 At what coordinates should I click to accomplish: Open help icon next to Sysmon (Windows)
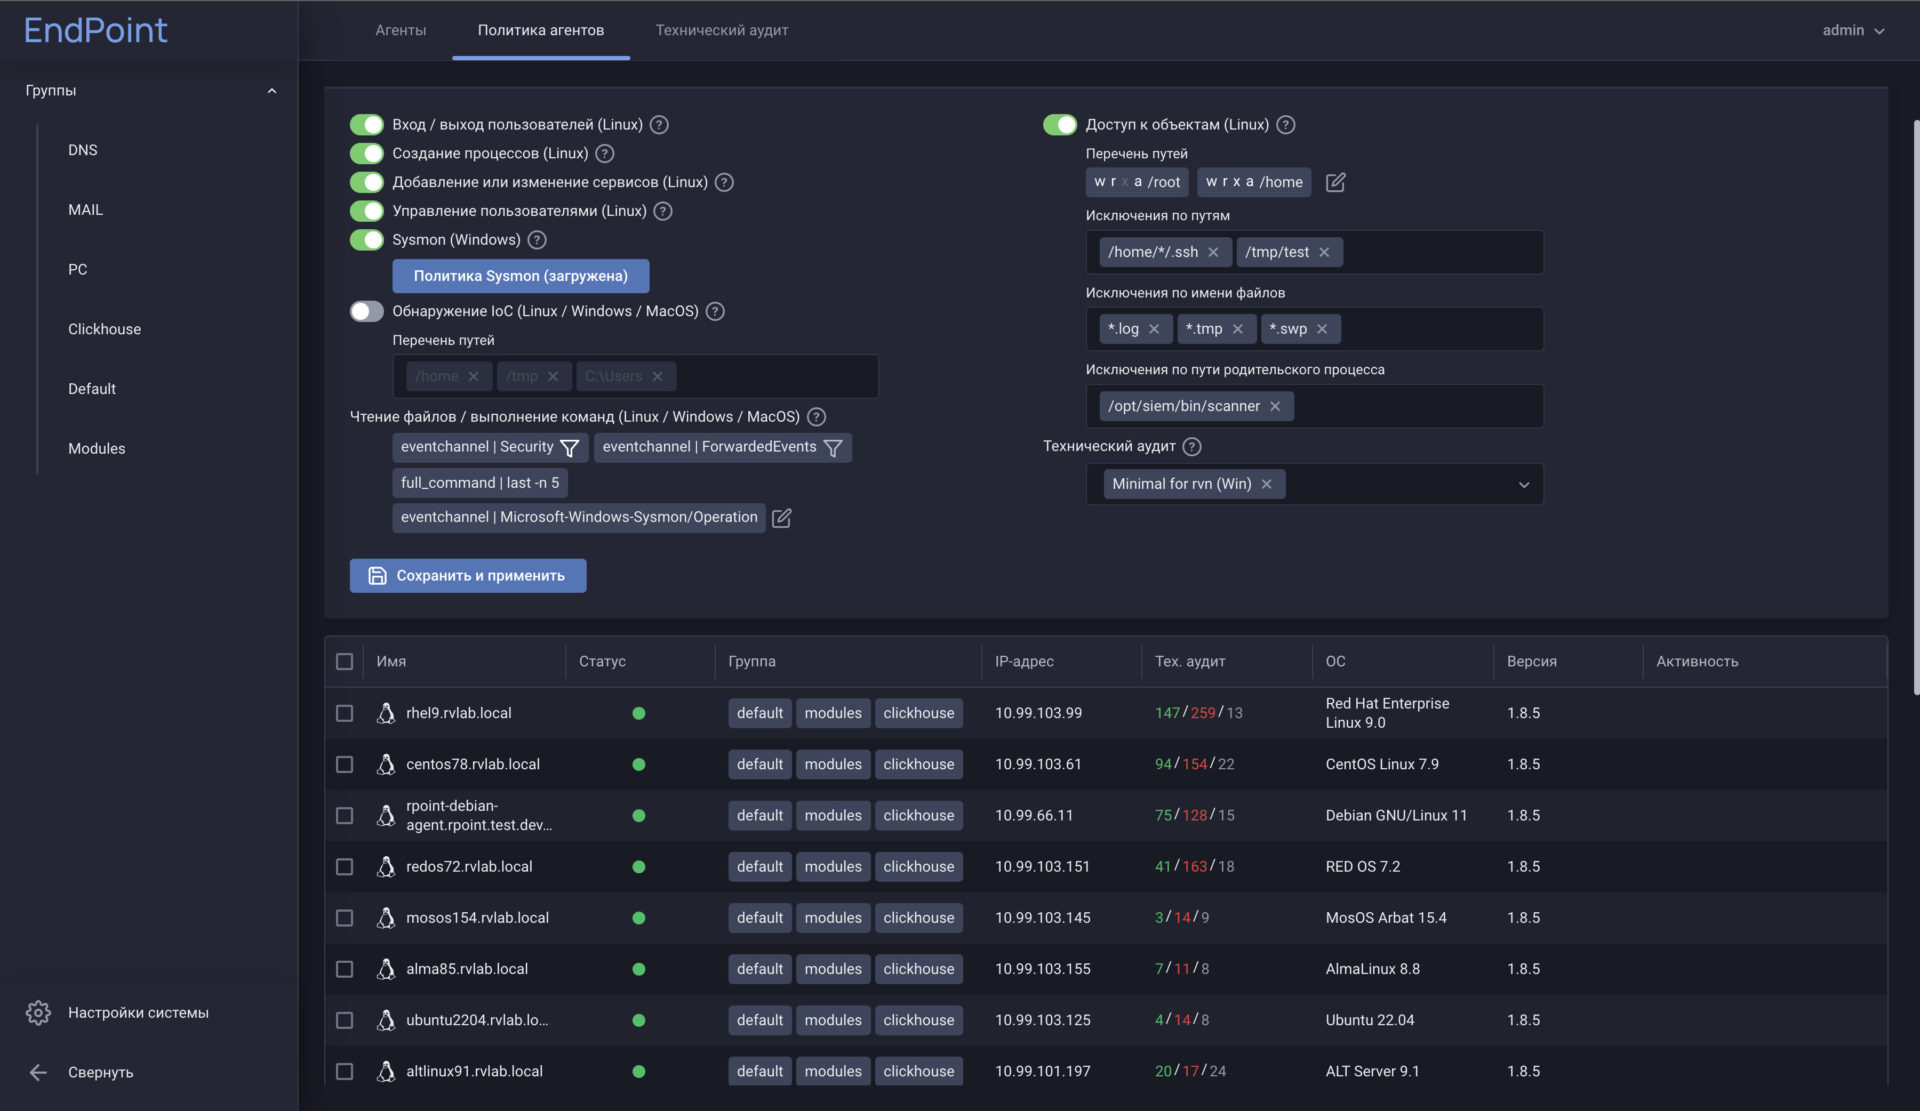pyautogui.click(x=537, y=240)
